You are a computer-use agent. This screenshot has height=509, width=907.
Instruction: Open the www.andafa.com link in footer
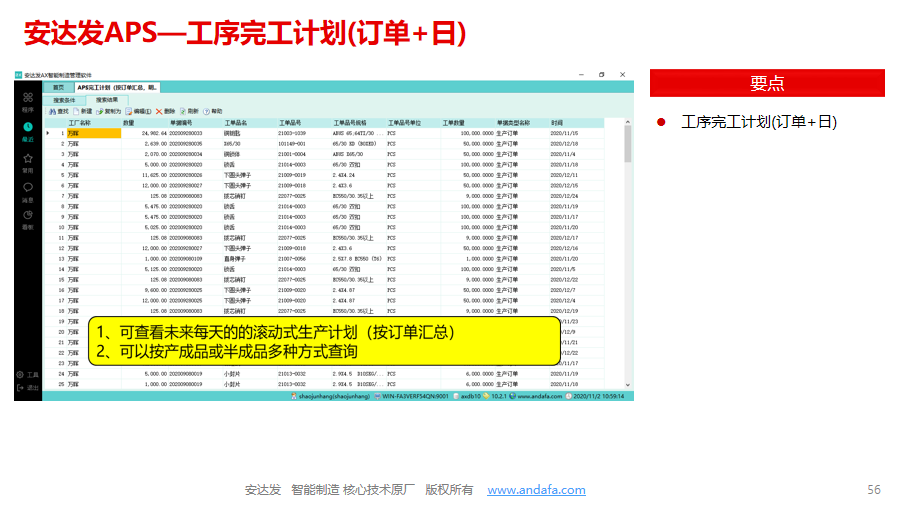(536, 490)
